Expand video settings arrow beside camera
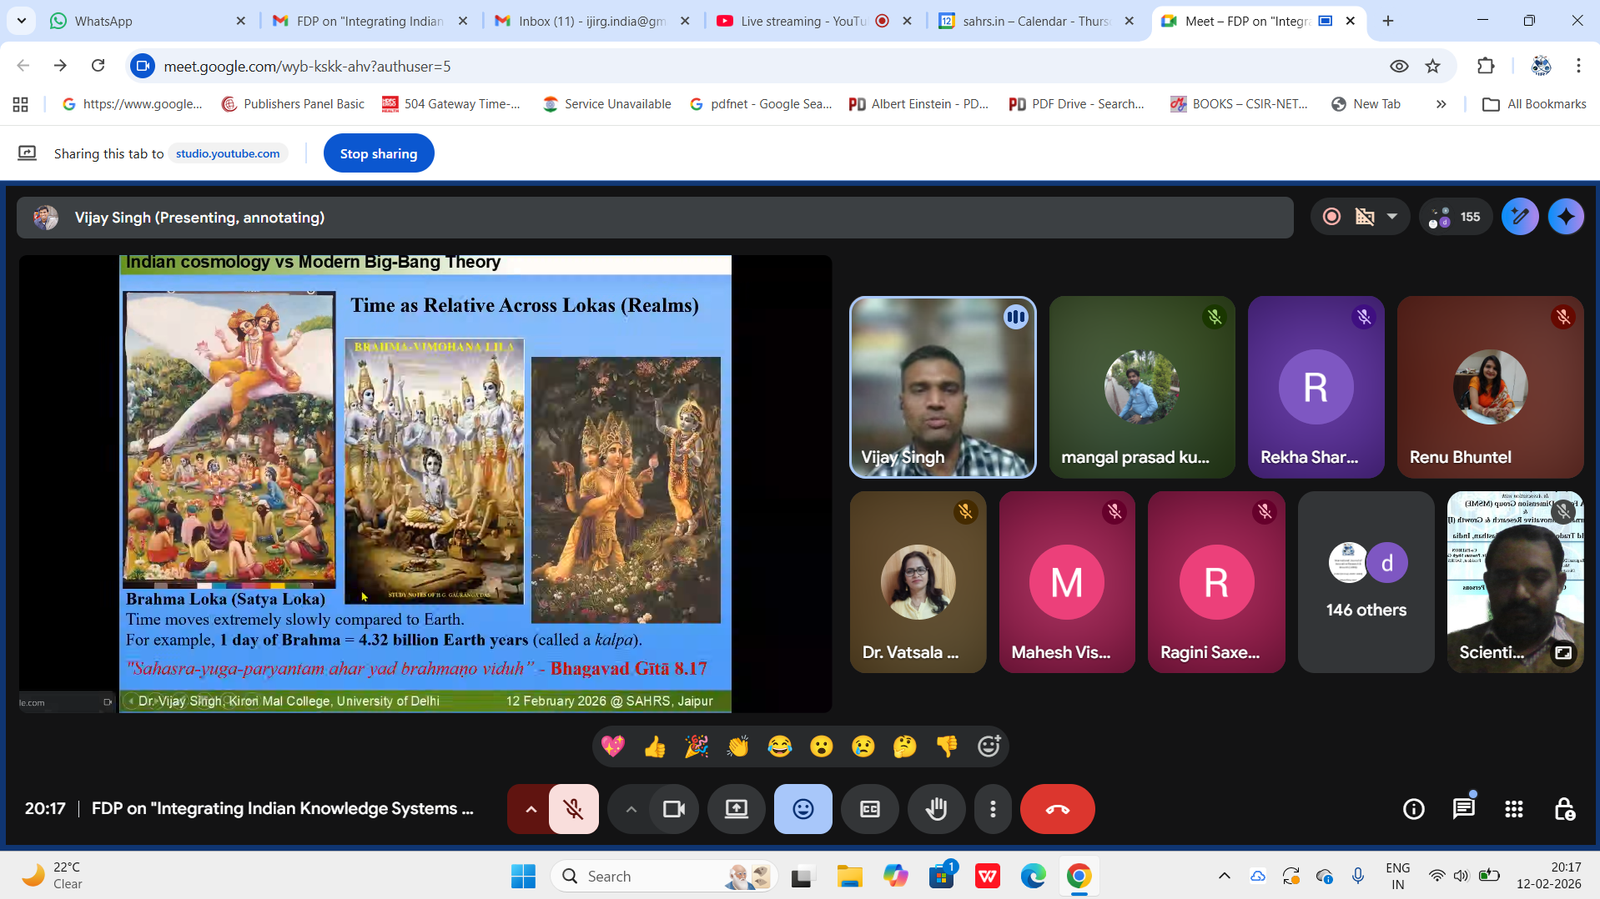Screen dimensions: 1600x899 630,809
